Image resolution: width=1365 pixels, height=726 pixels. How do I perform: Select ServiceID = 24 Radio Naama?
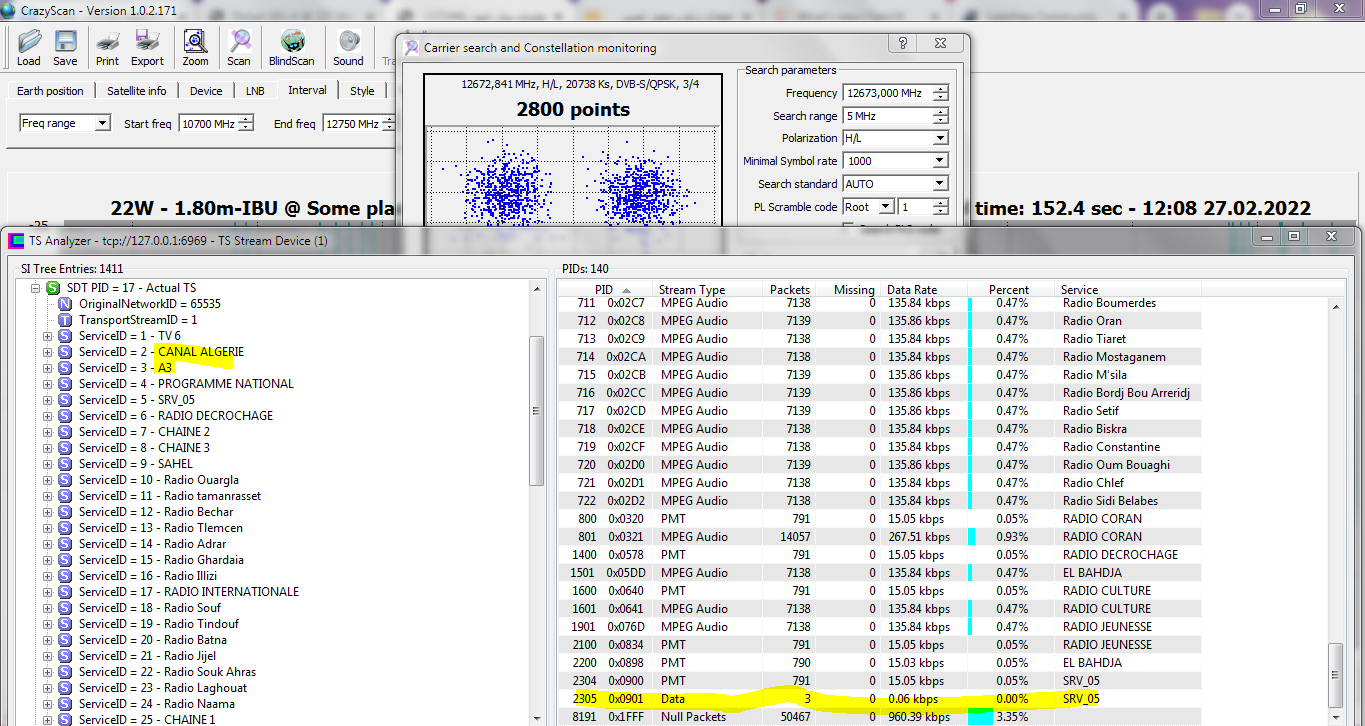157,704
